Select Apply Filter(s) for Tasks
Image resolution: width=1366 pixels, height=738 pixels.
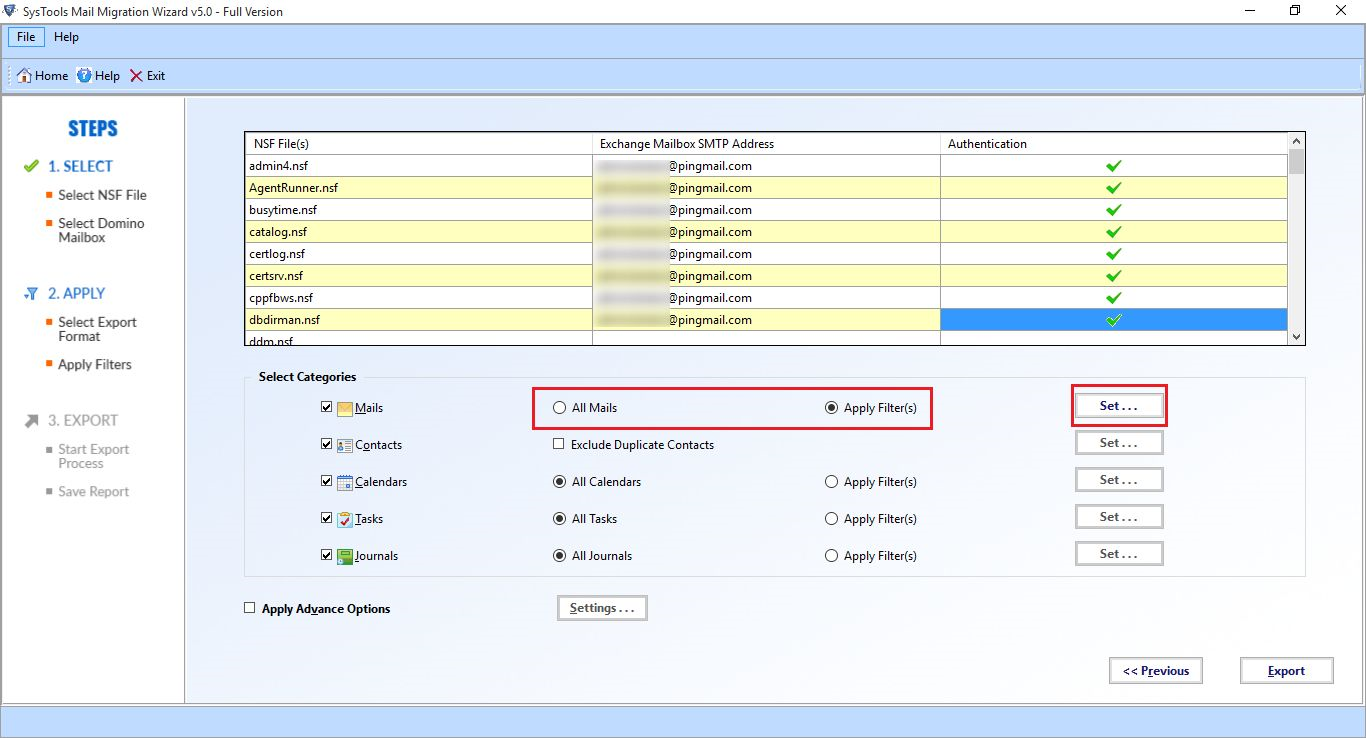coord(831,519)
